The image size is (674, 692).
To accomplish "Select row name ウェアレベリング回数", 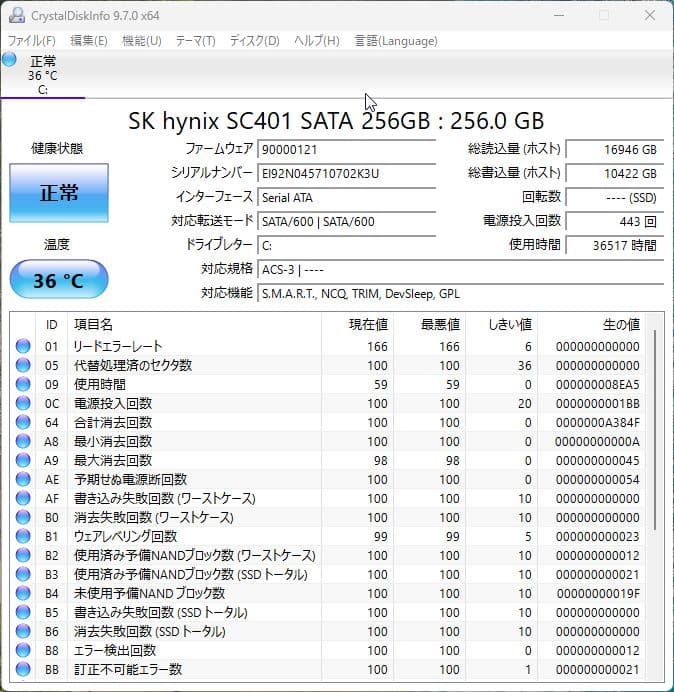I will [x=125, y=536].
